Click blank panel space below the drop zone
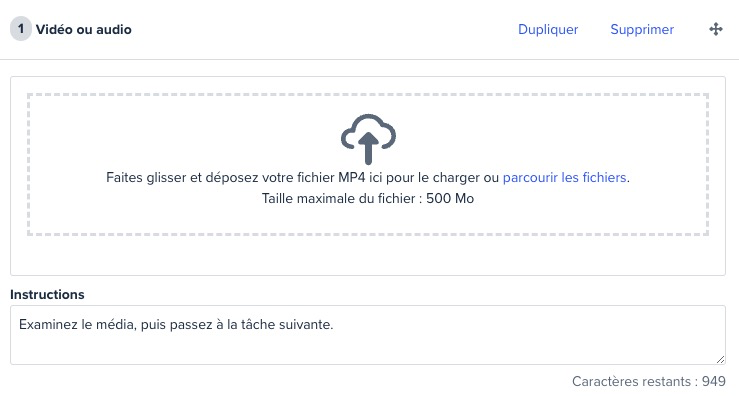The height and width of the screenshot is (396, 739). (368, 255)
